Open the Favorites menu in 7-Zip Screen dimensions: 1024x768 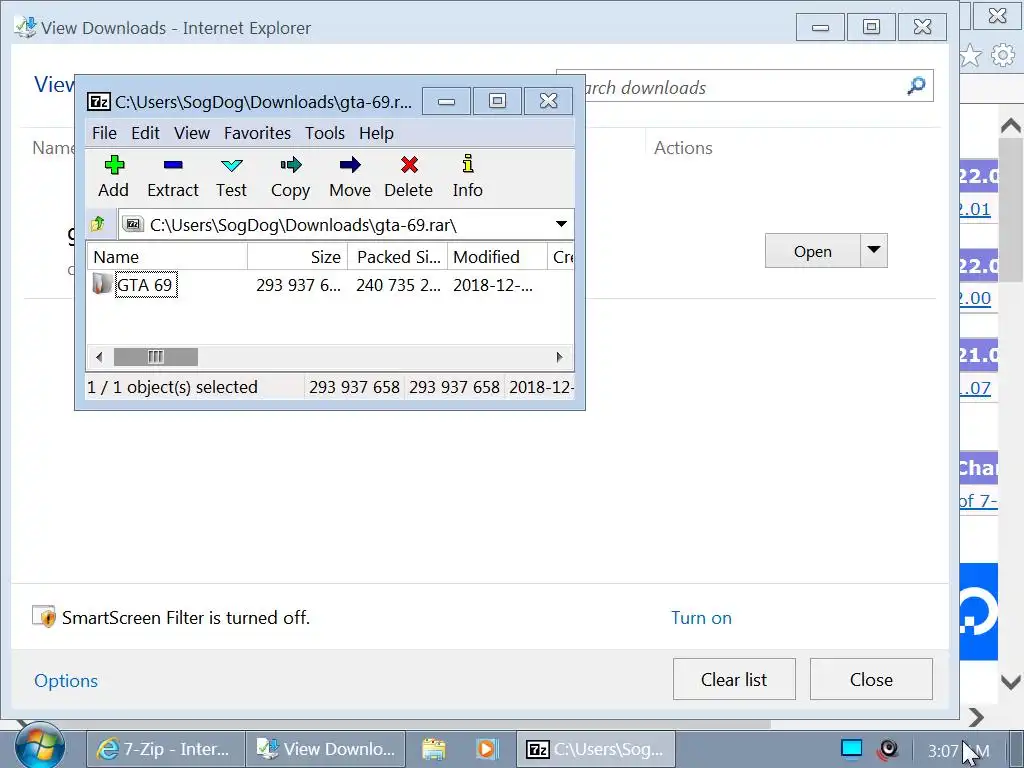257,133
